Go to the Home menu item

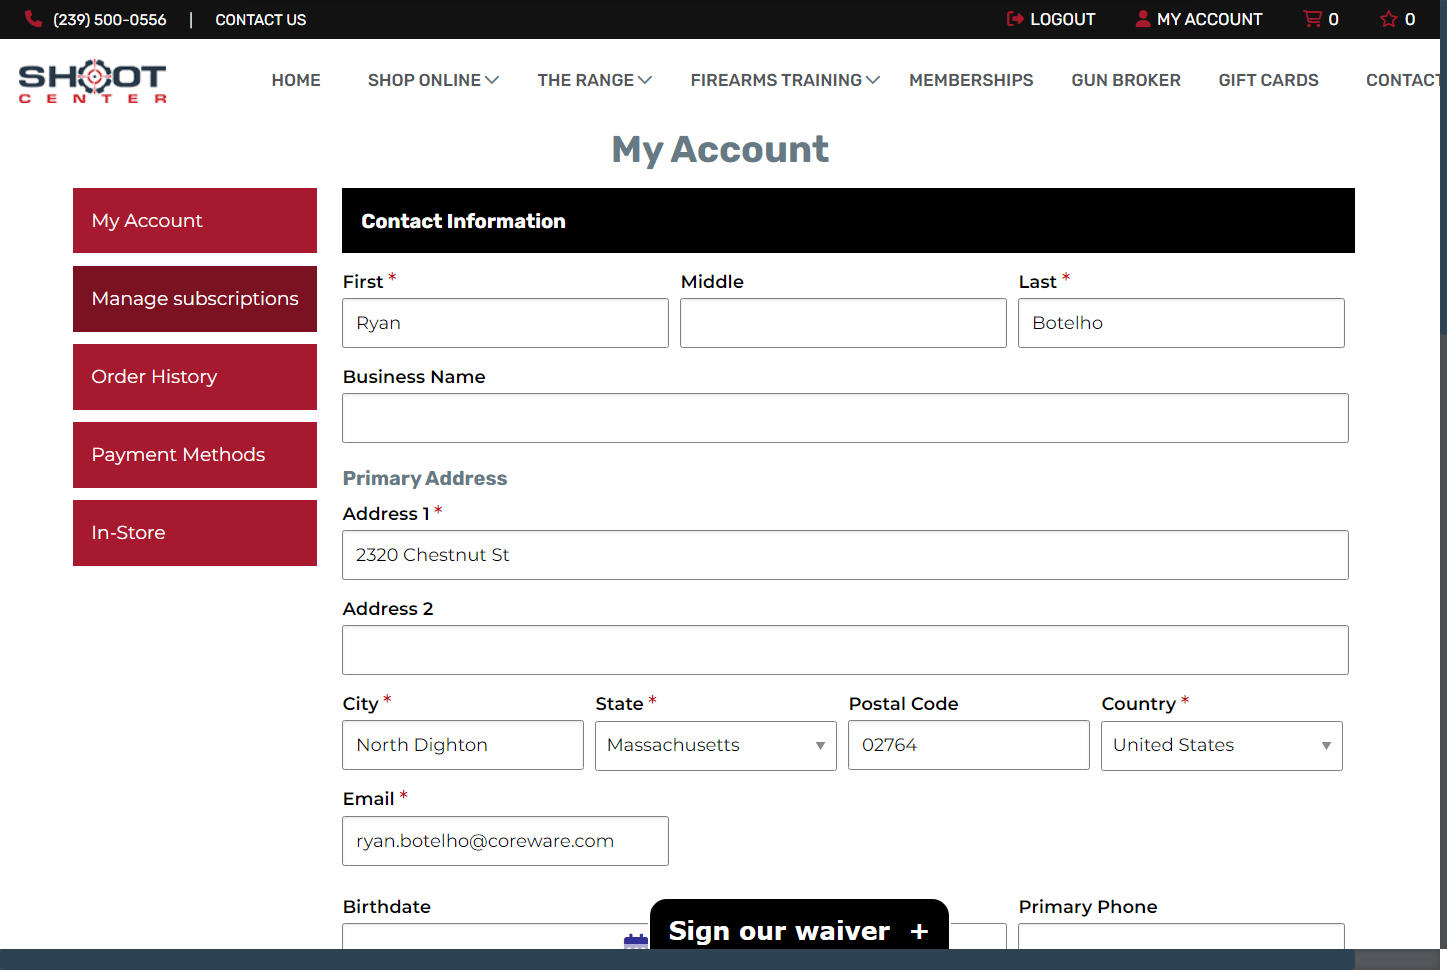coord(296,80)
